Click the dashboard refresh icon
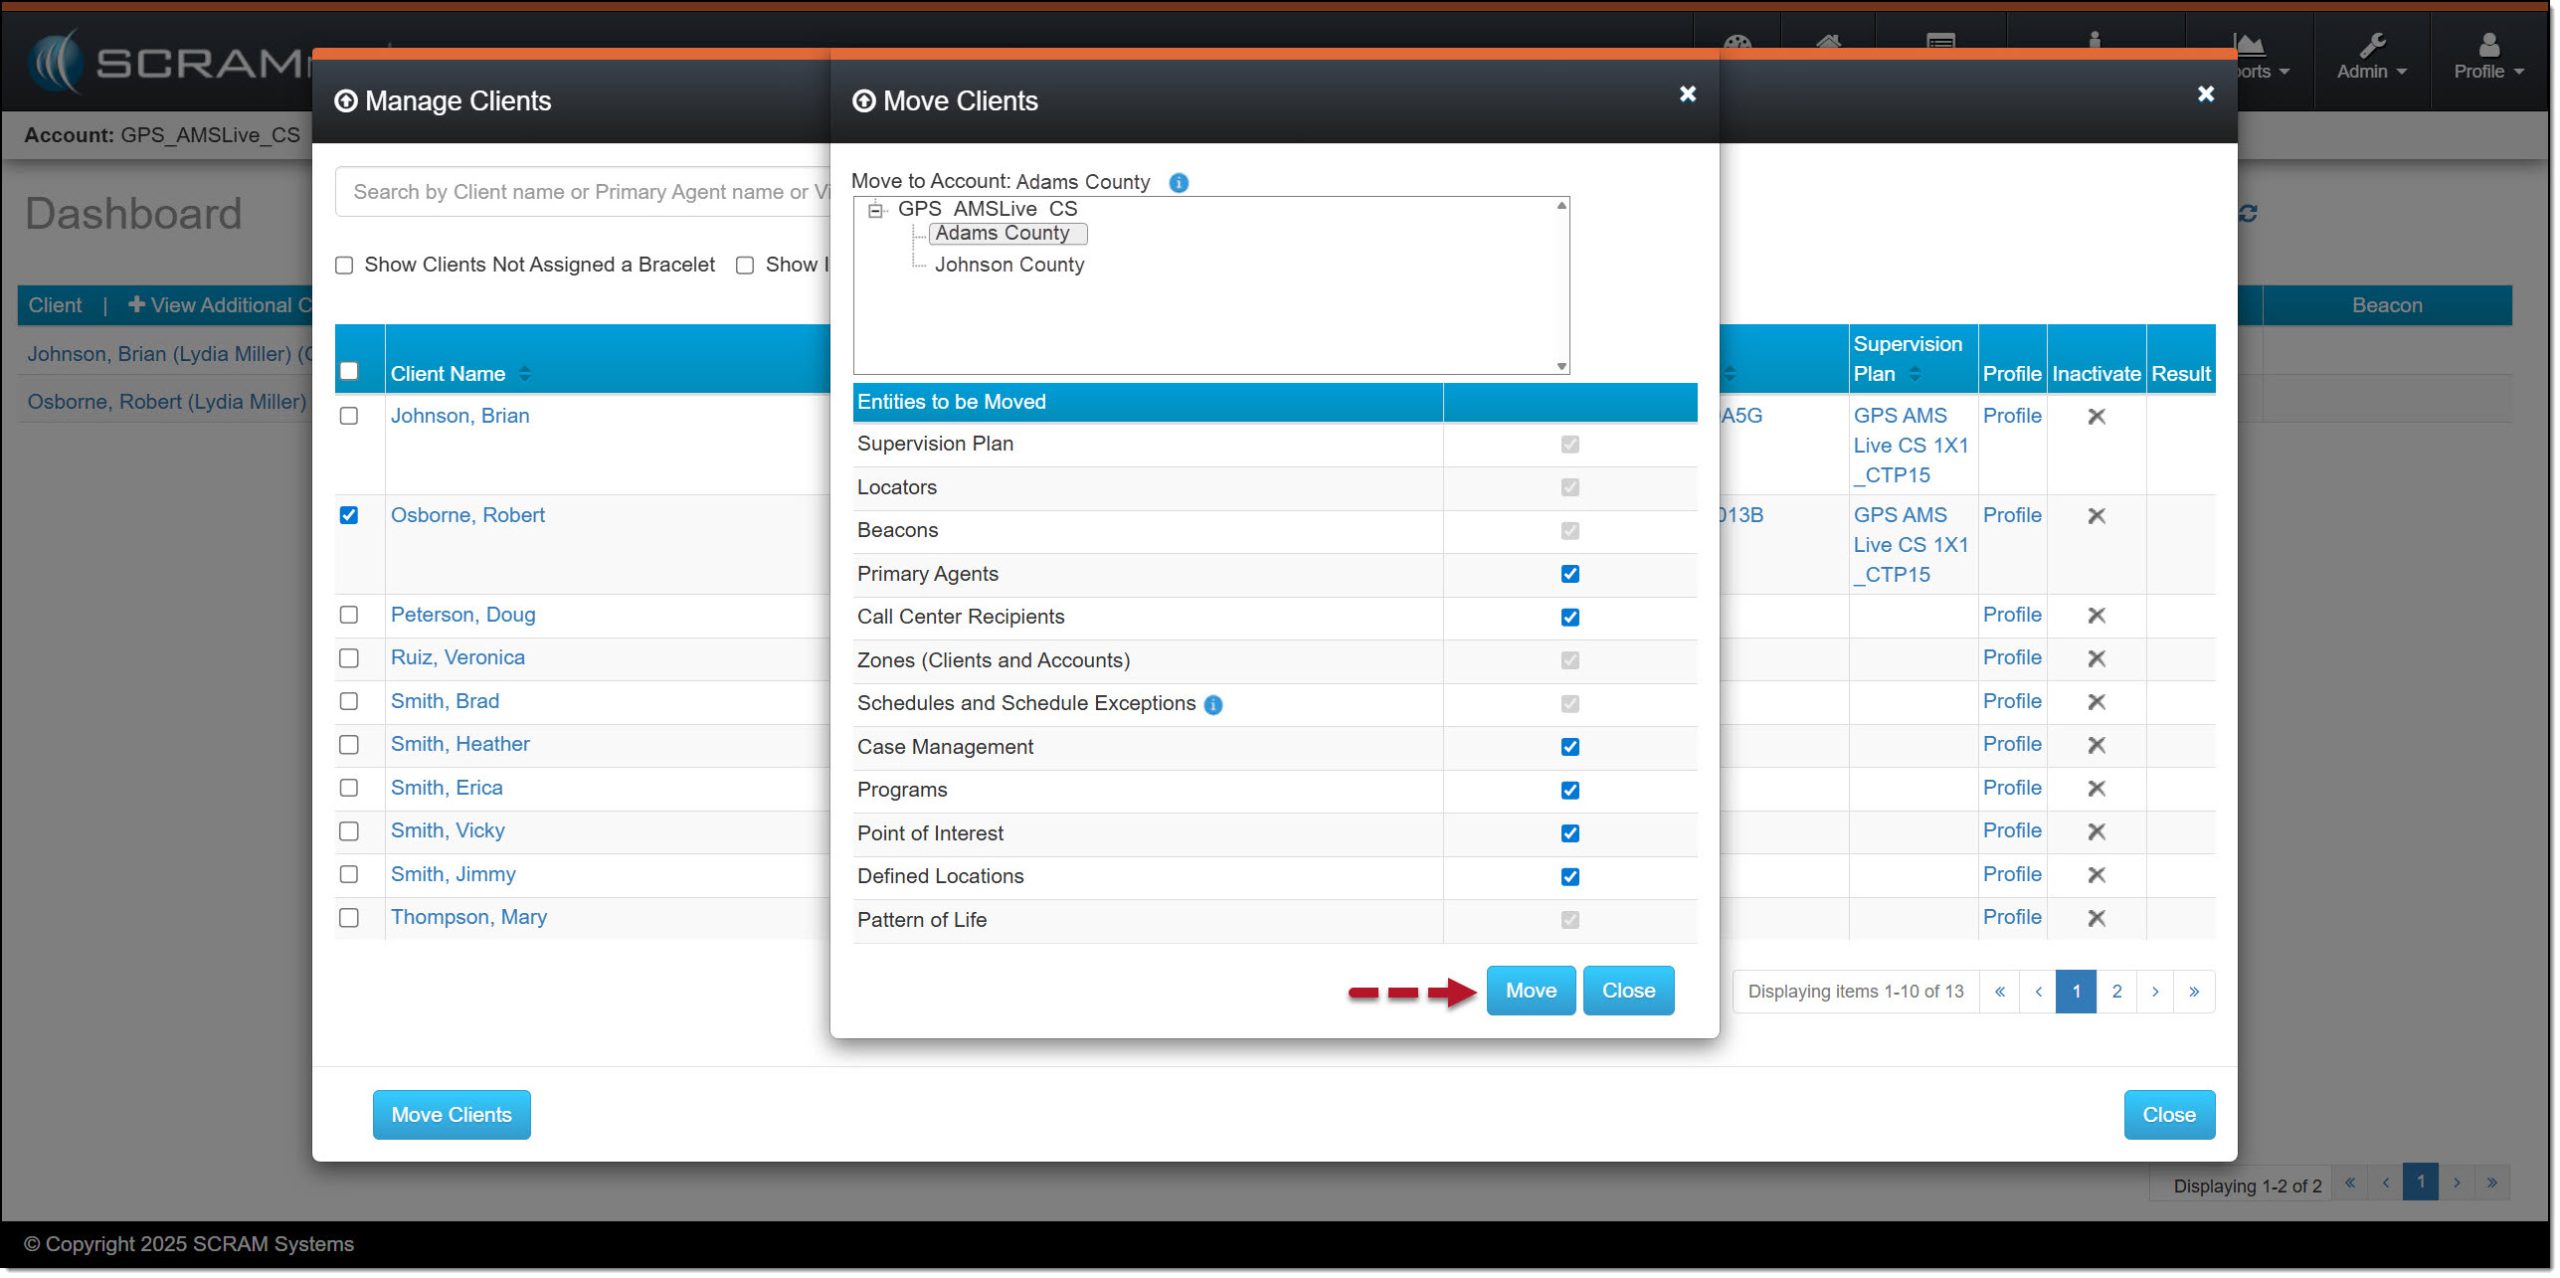The image size is (2560, 1278). (x=2248, y=214)
